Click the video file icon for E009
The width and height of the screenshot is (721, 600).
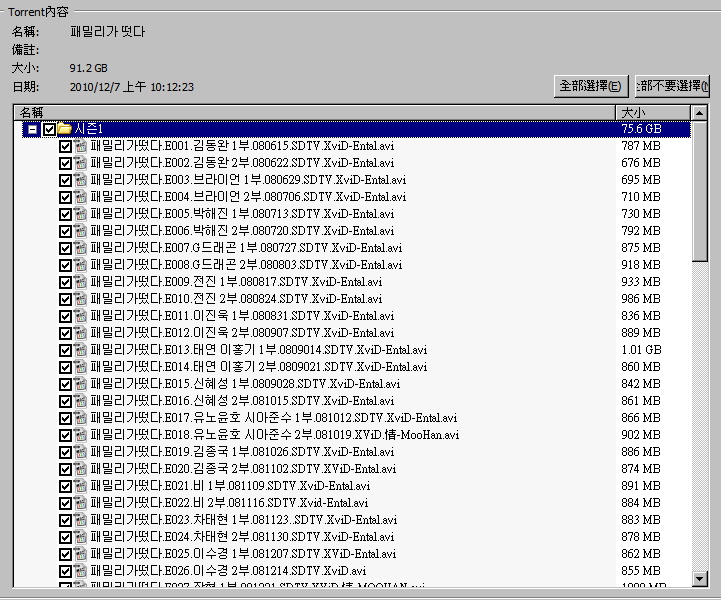(80, 282)
